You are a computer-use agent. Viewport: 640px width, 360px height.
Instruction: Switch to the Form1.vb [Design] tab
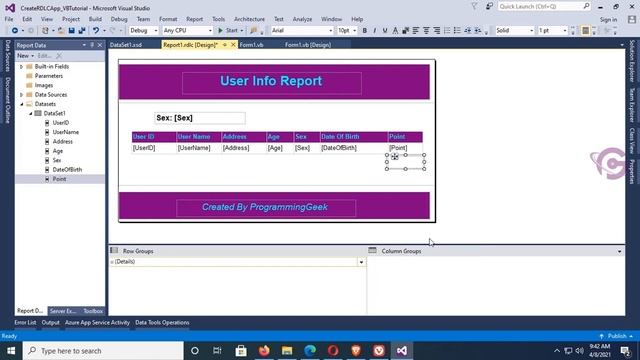tap(308, 45)
